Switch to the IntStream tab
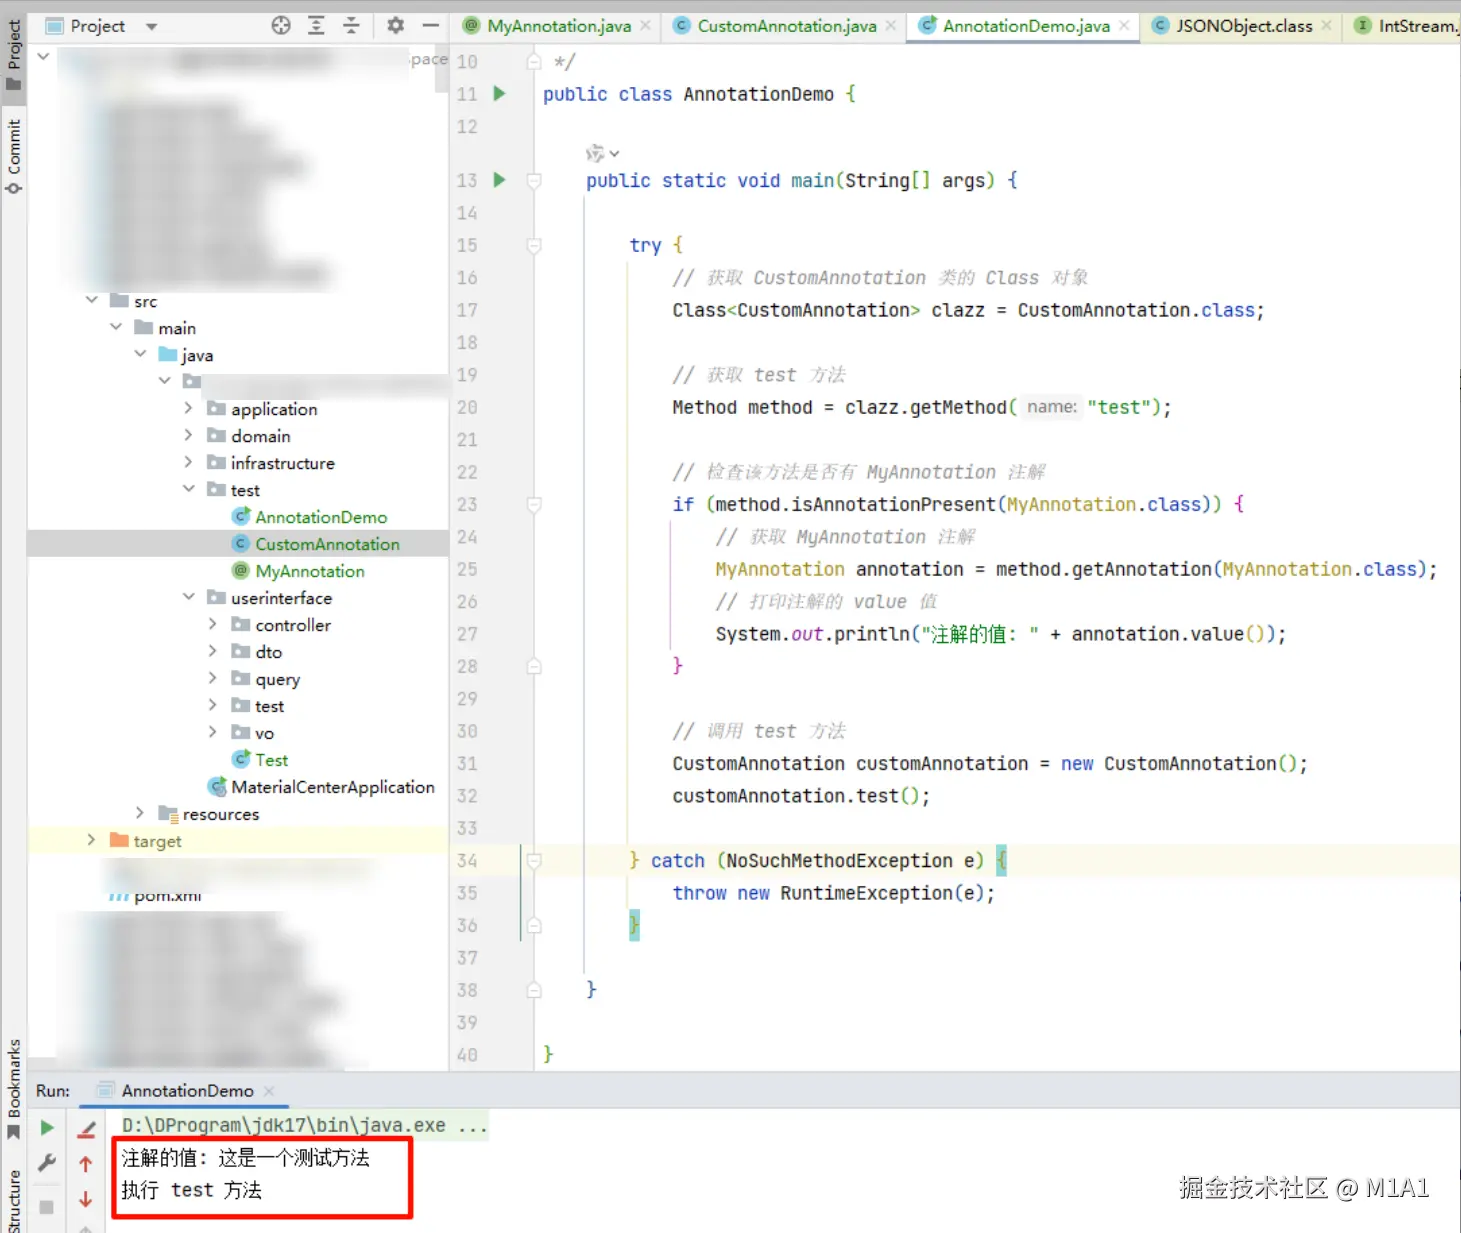1461x1233 pixels. tap(1406, 26)
